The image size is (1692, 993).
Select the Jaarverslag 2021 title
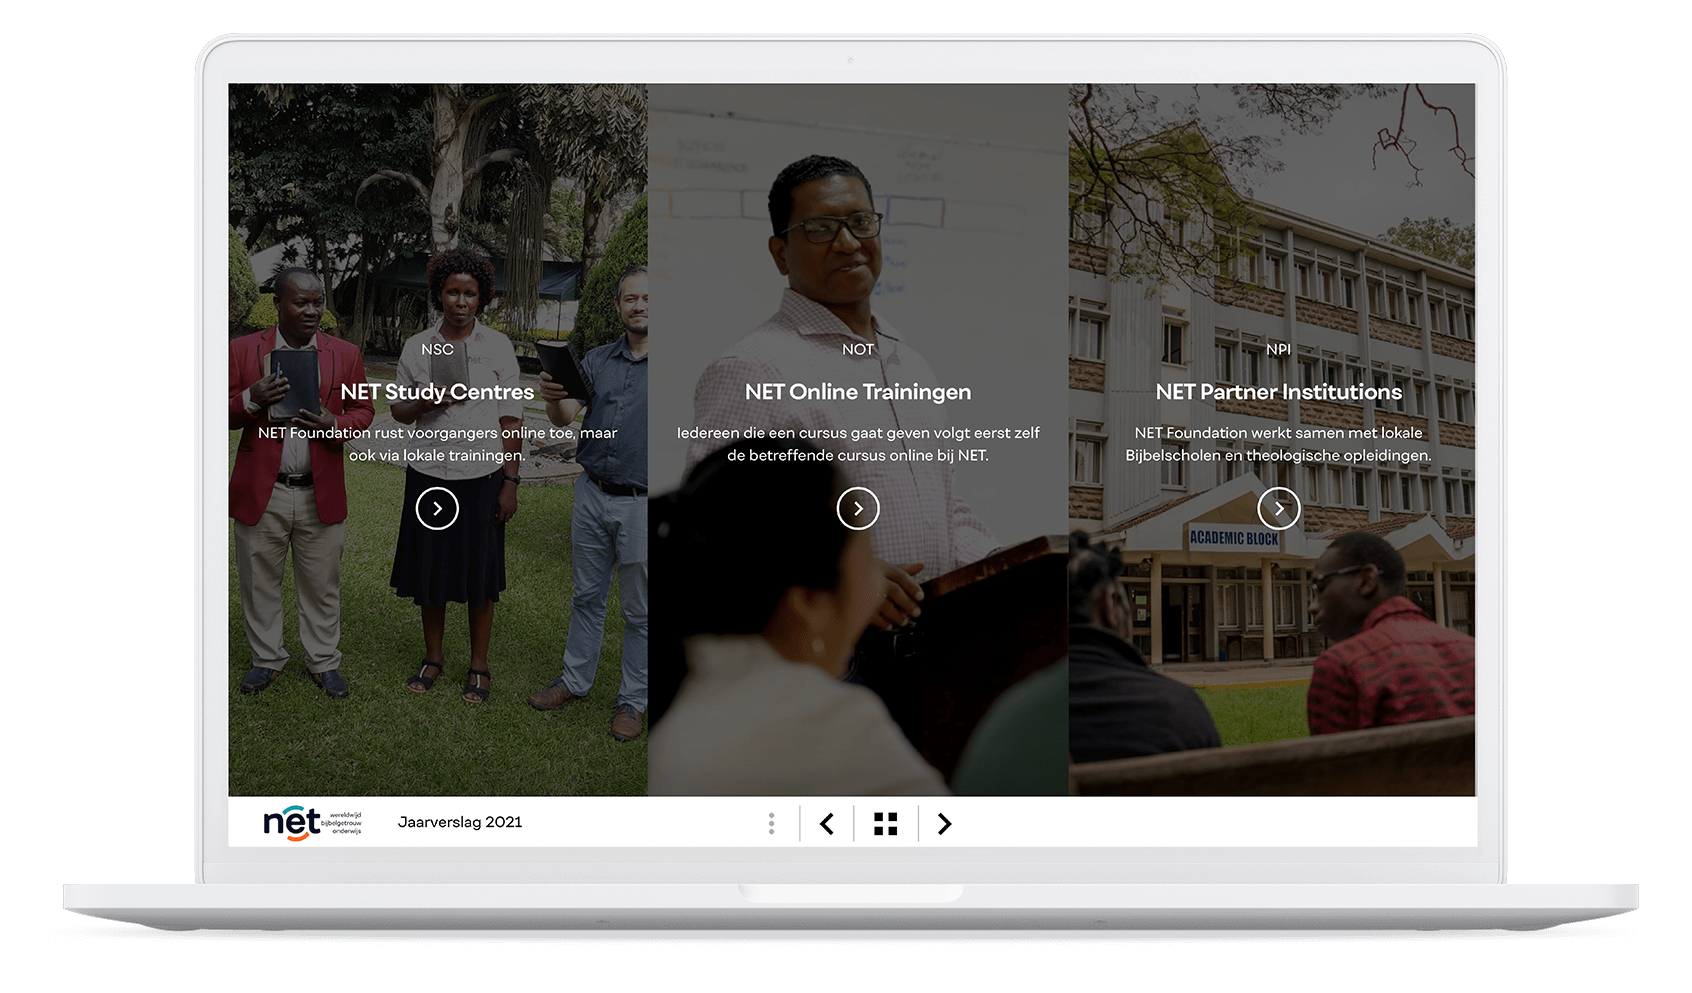pyautogui.click(x=460, y=822)
